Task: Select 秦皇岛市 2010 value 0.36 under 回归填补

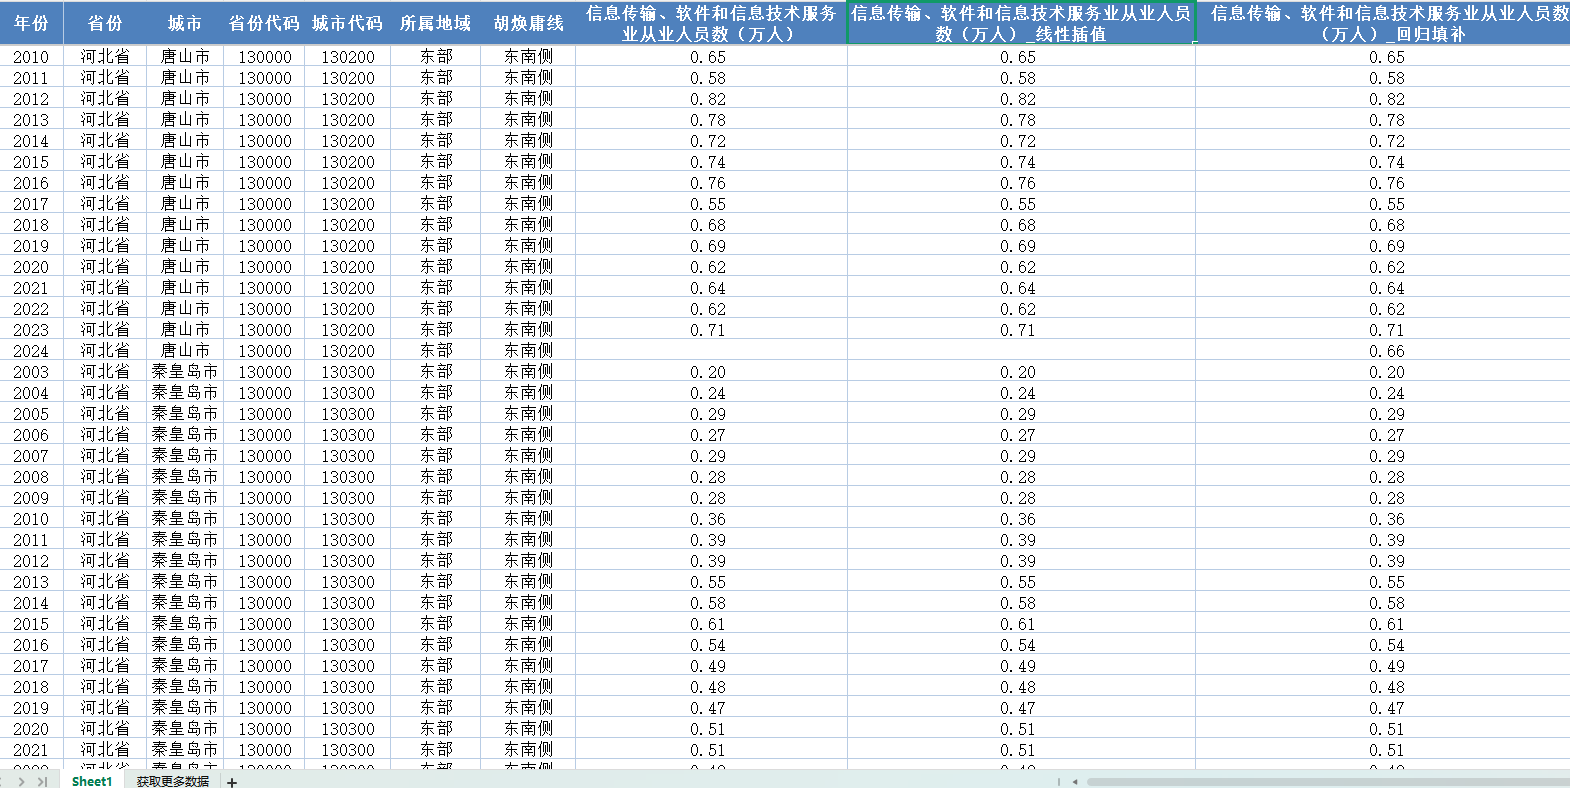Action: [1387, 519]
